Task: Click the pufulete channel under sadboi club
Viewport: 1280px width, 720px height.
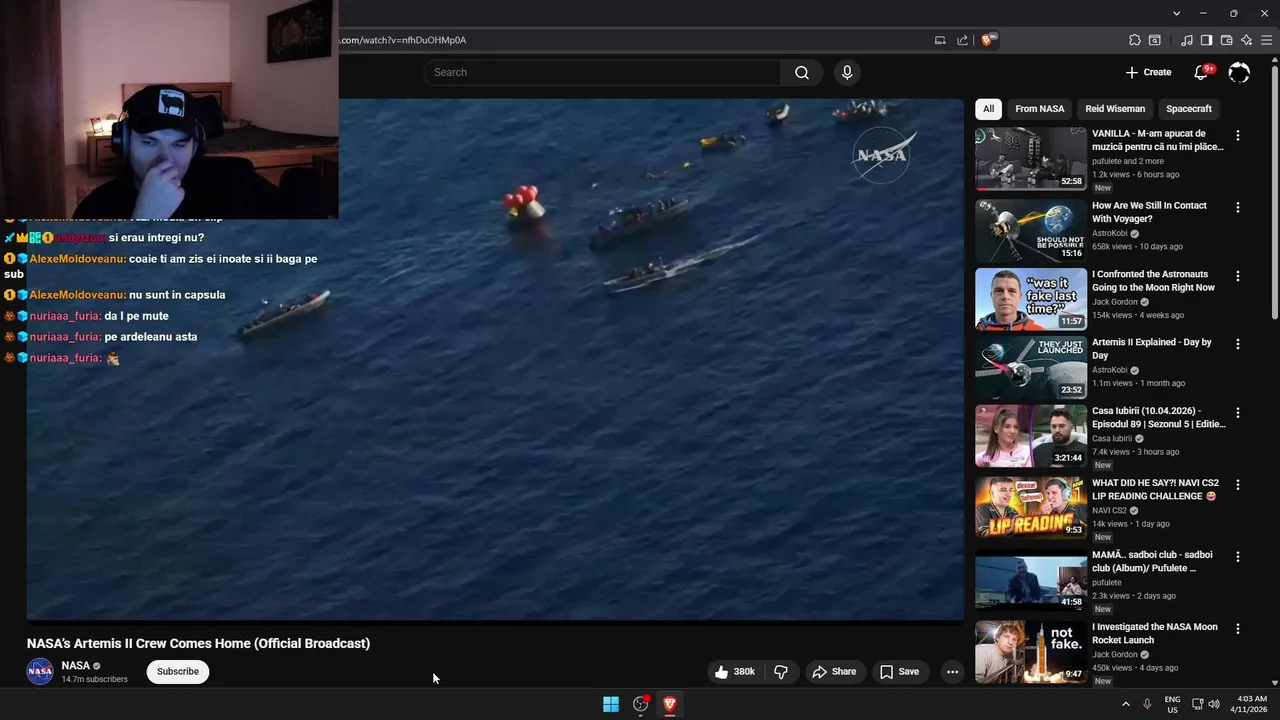Action: coord(1107,583)
